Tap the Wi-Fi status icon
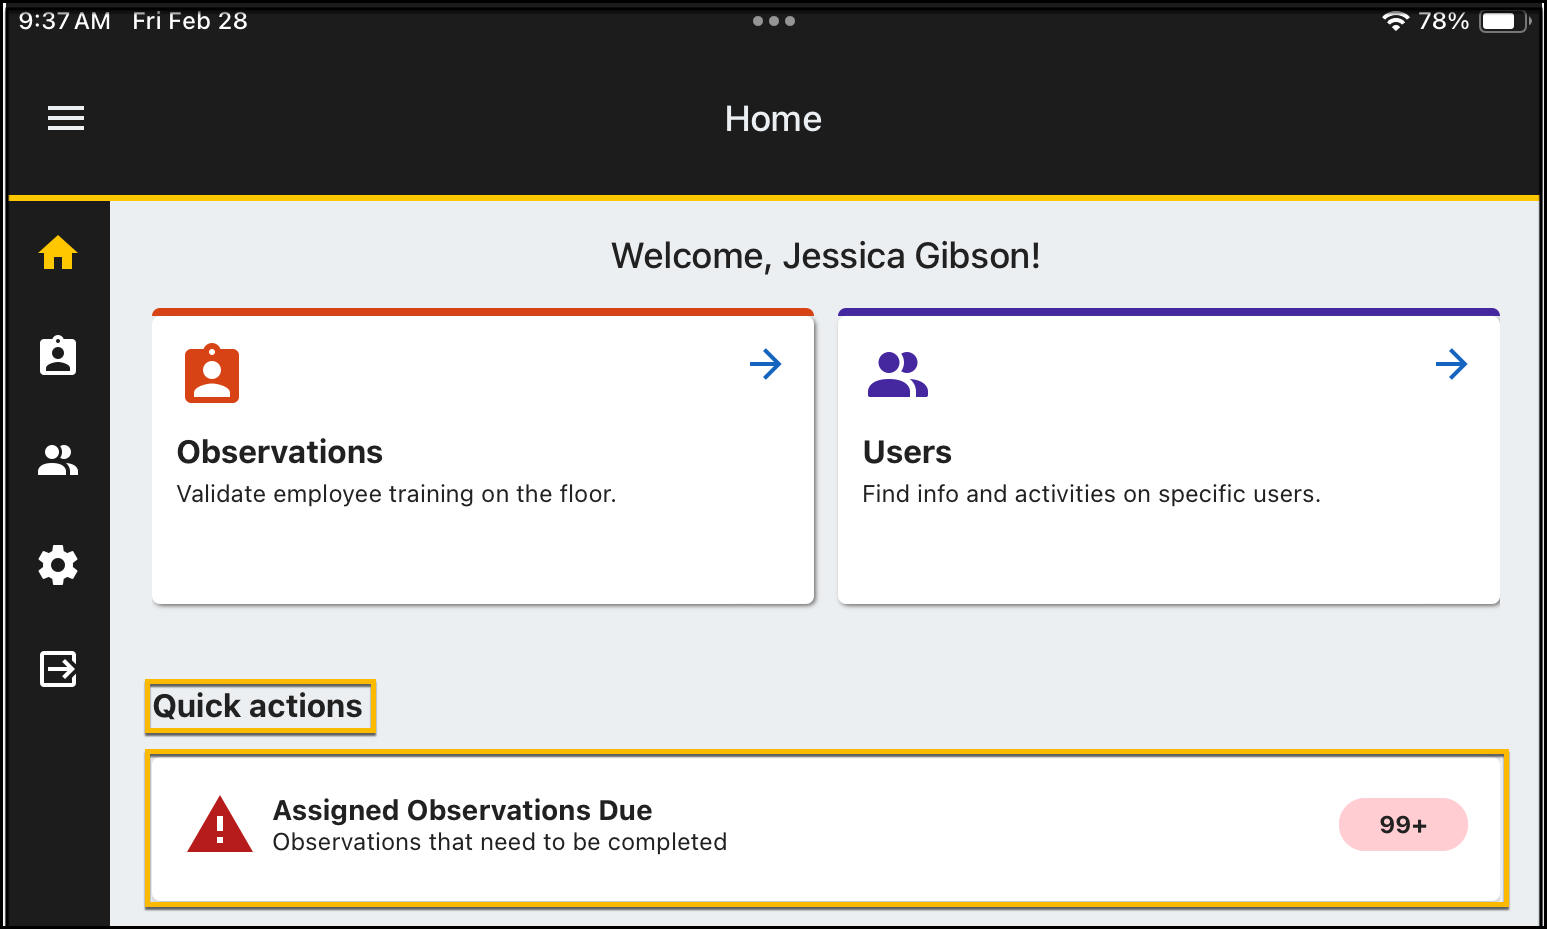The height and width of the screenshot is (929, 1547). 1395,21
